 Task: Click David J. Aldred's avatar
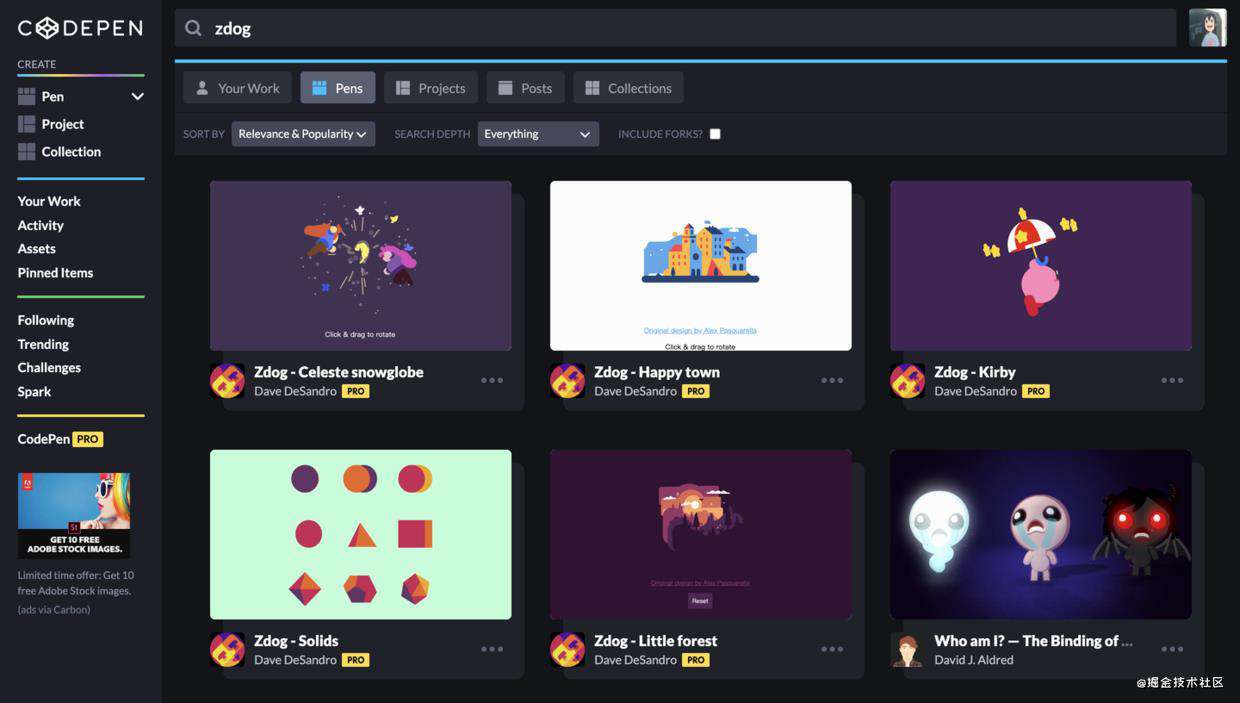point(907,650)
